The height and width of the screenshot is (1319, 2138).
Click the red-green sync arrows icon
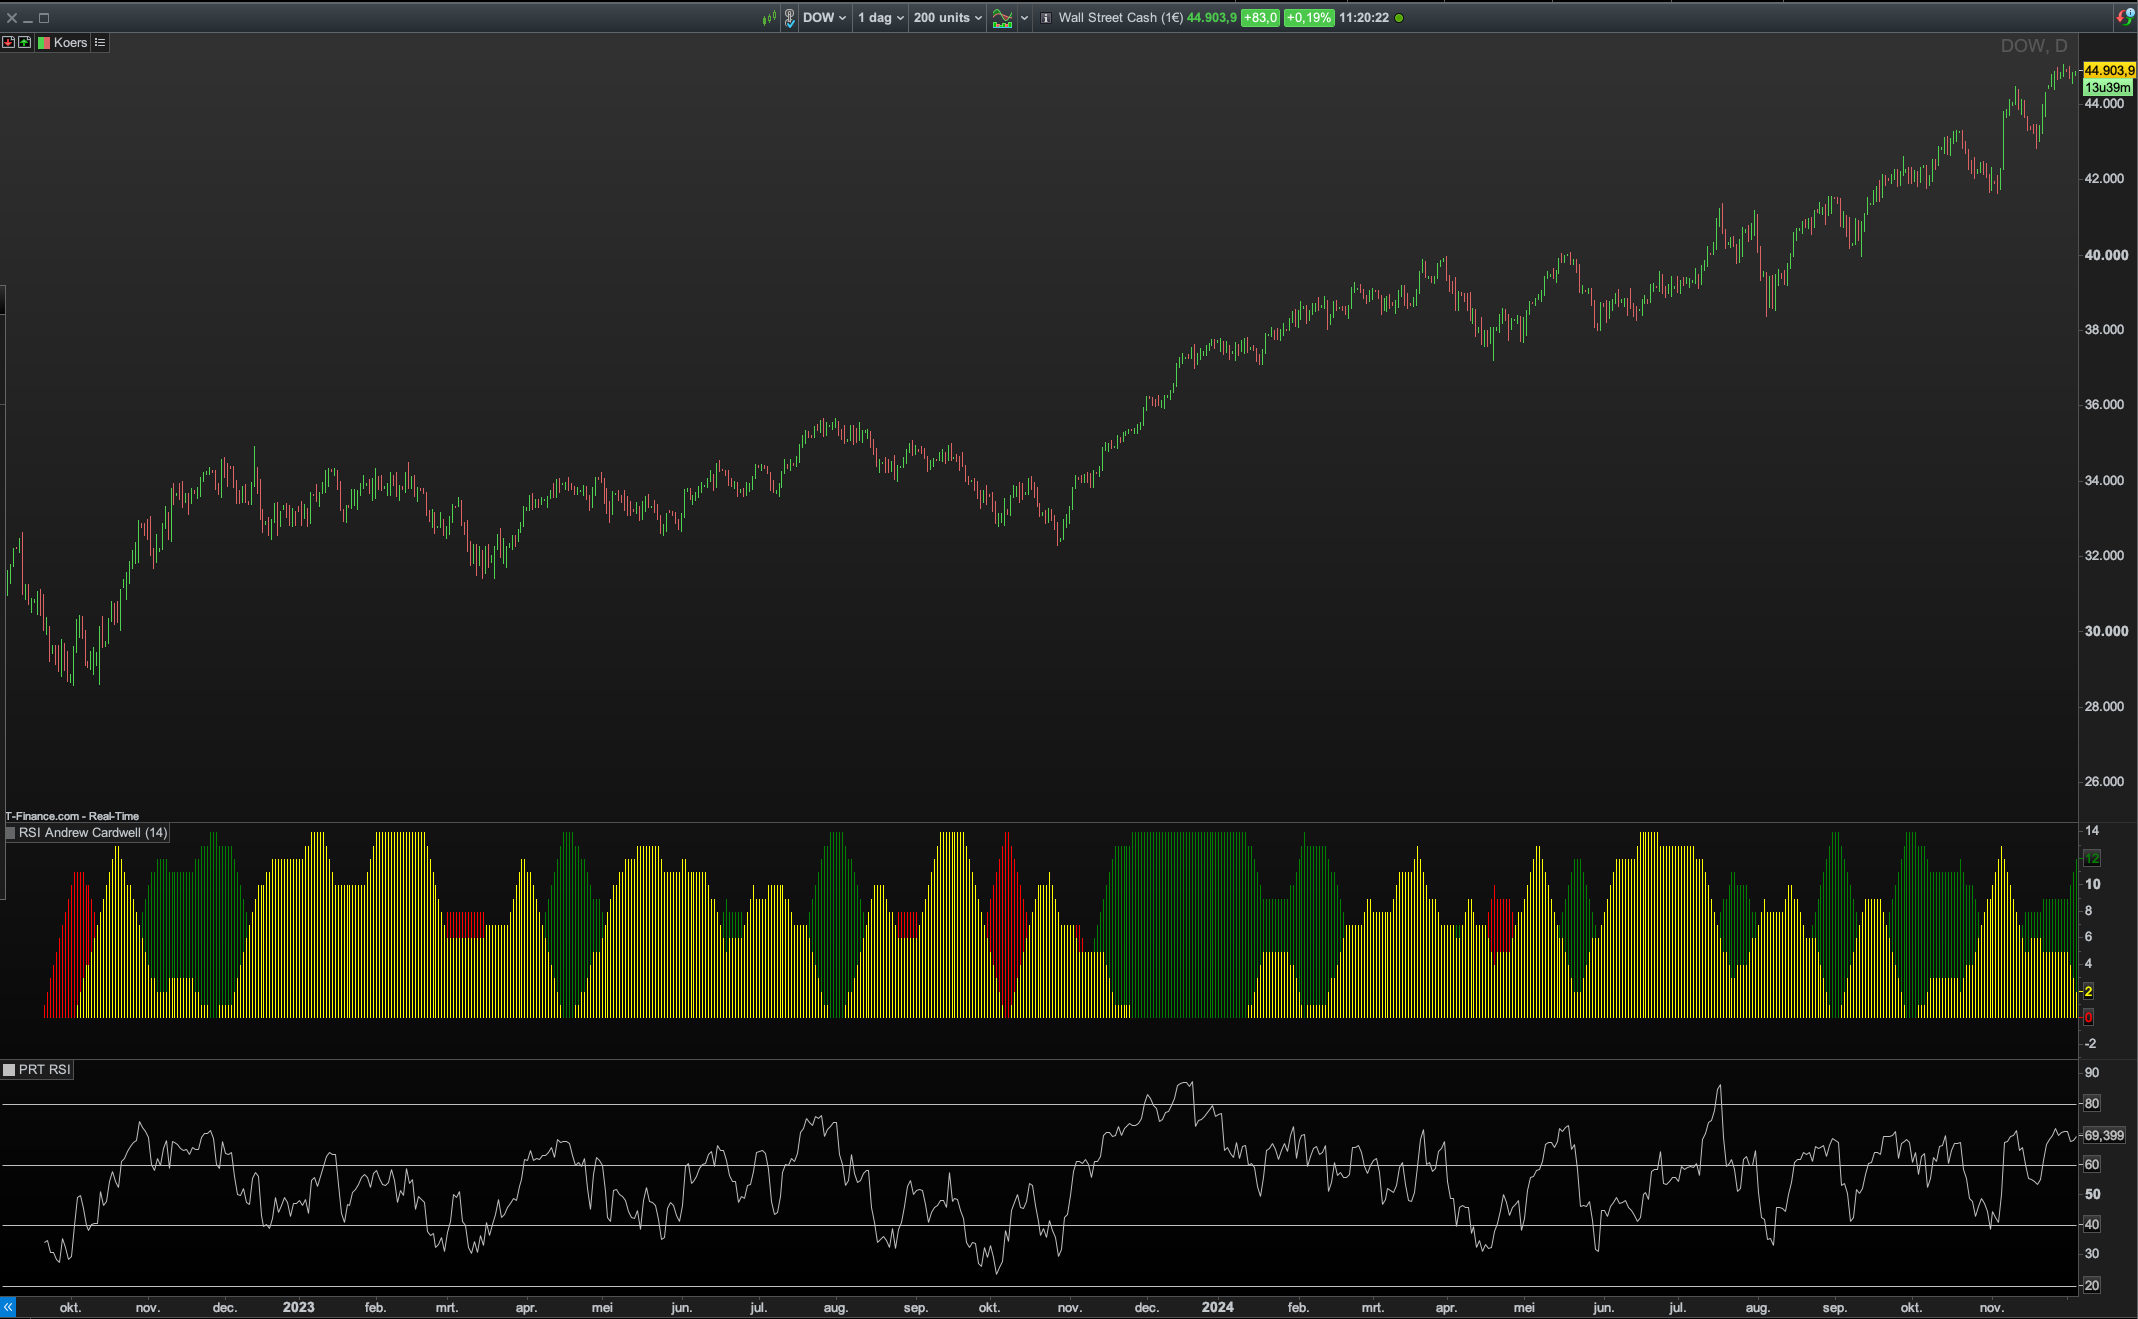2124,16
